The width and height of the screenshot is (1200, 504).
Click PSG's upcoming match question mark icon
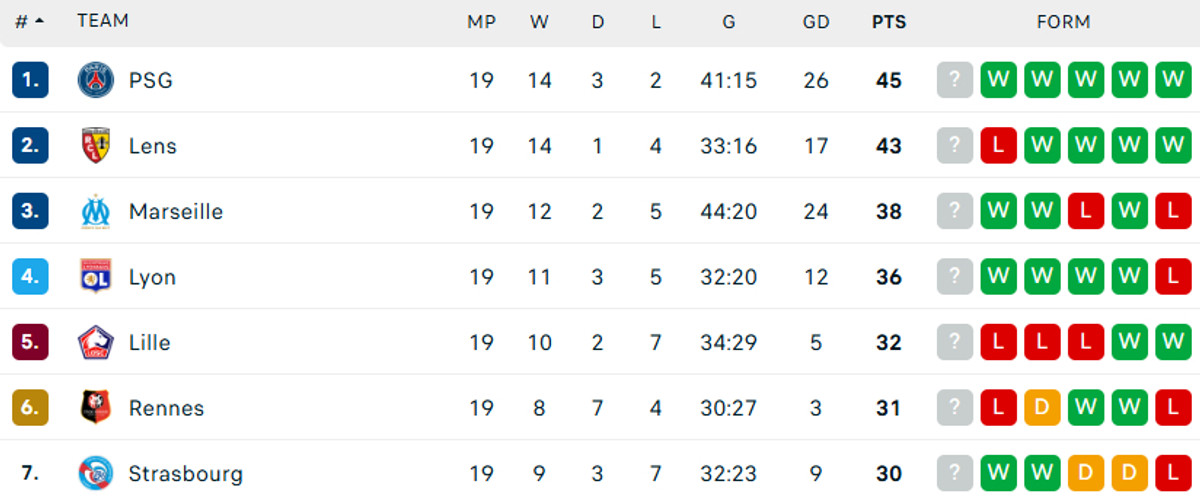coord(955,80)
